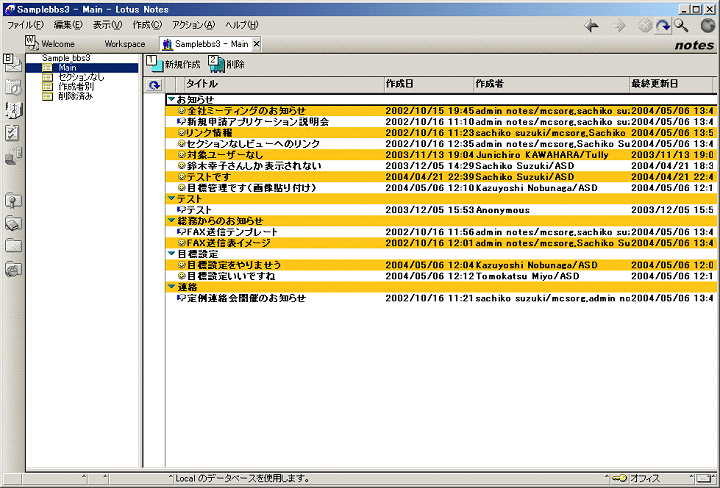This screenshot has height=488, width=720.
Task: Click the key access icon in status bar
Action: click(619, 478)
